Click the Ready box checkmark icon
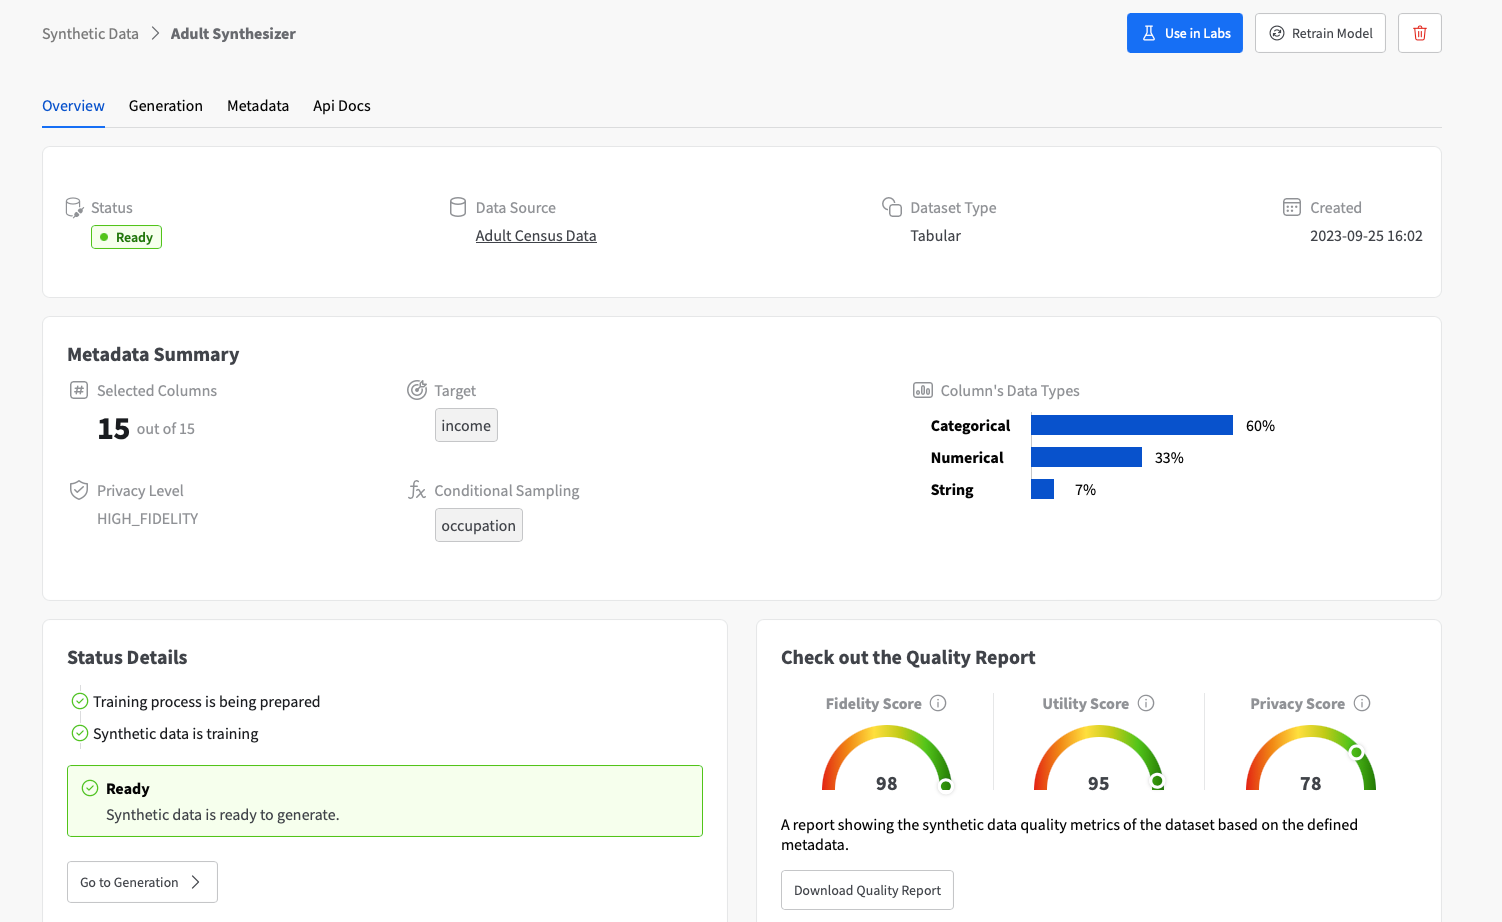1502x922 pixels. [90, 788]
